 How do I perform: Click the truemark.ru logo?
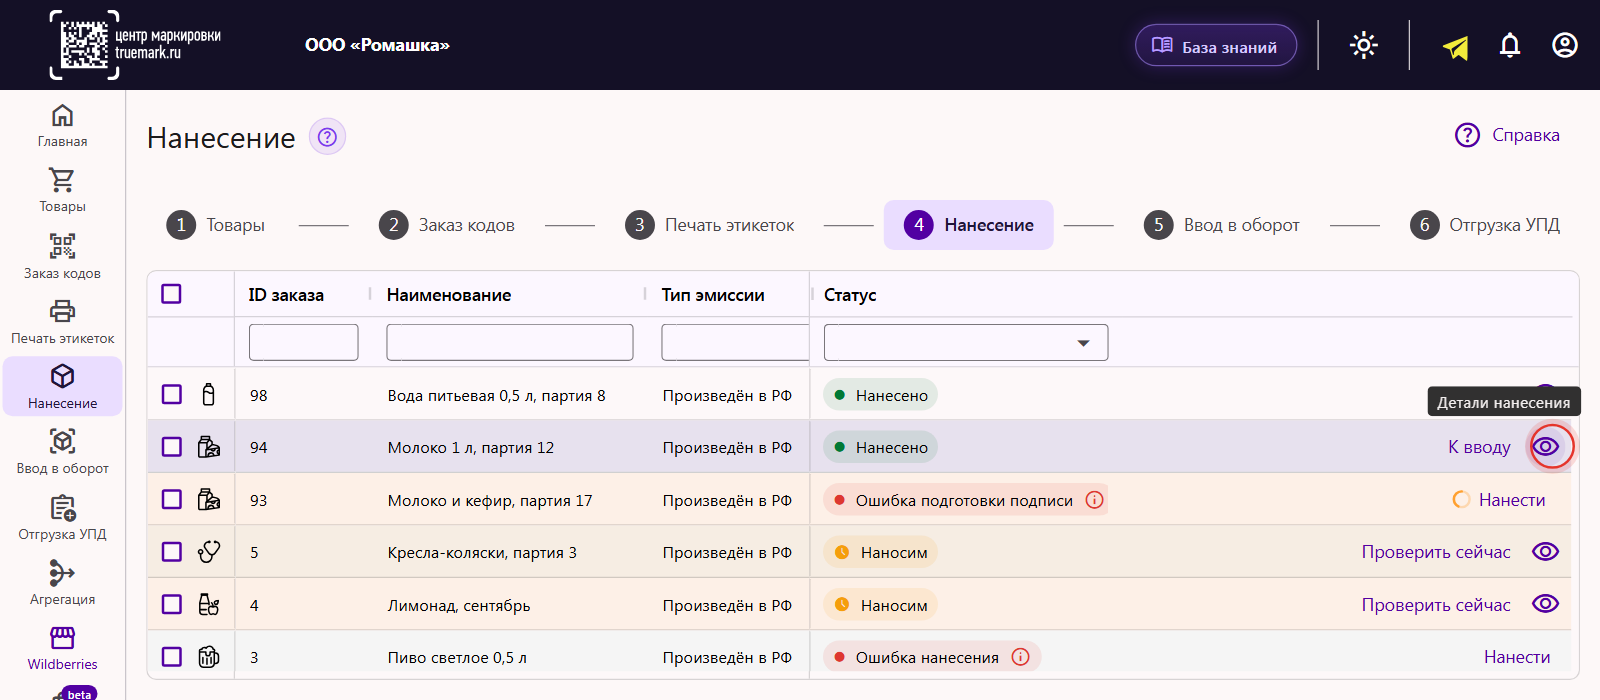click(x=136, y=45)
